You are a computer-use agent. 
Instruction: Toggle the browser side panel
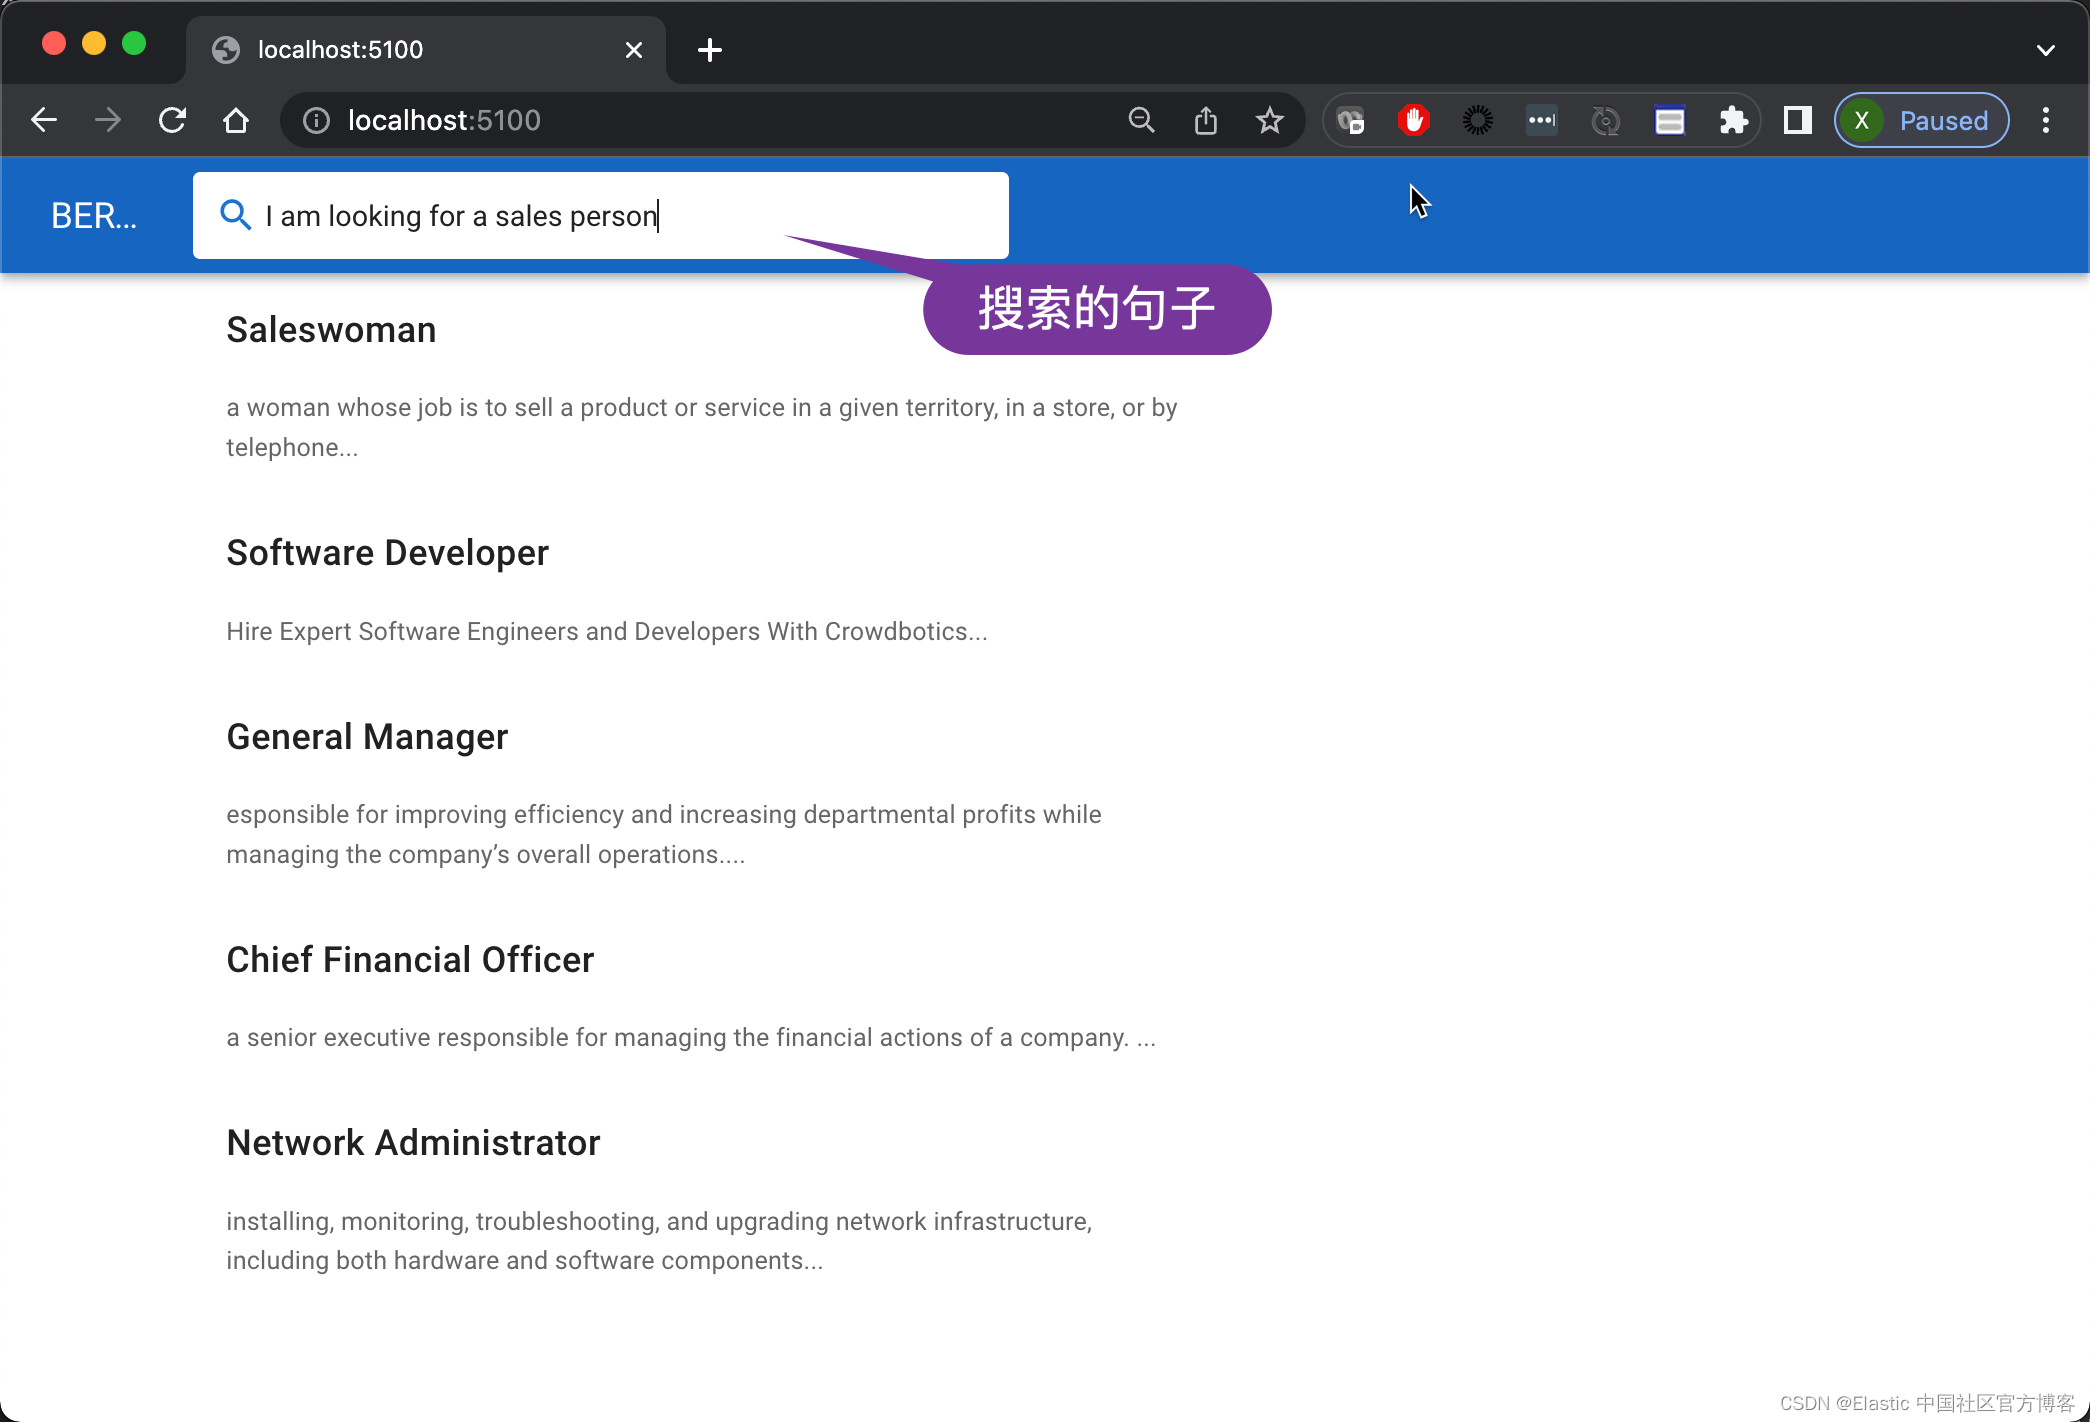(x=1797, y=120)
